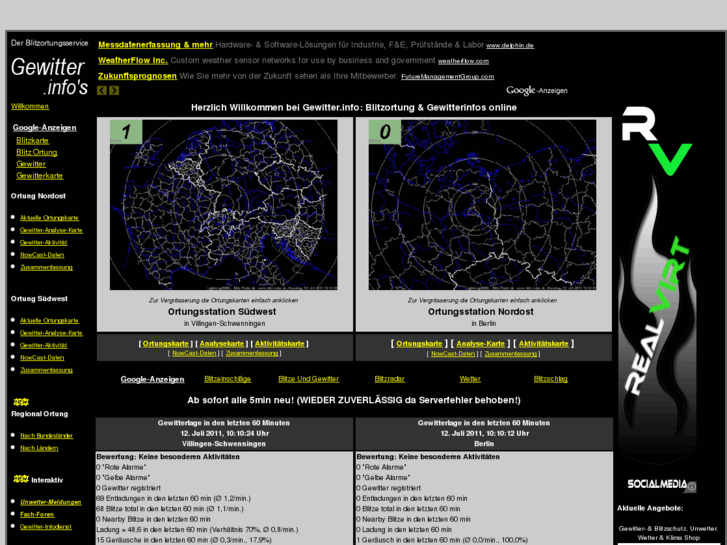This screenshot has height=545, width=727.
Task: Open Gewitter-Aktivität under Ortung Nordost
Action: coord(44,242)
